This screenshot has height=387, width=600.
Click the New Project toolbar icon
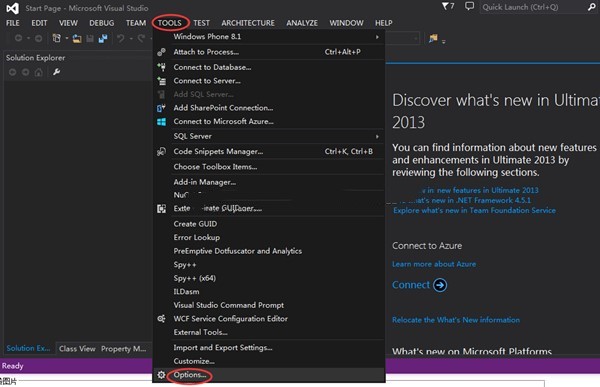pyautogui.click(x=57, y=38)
